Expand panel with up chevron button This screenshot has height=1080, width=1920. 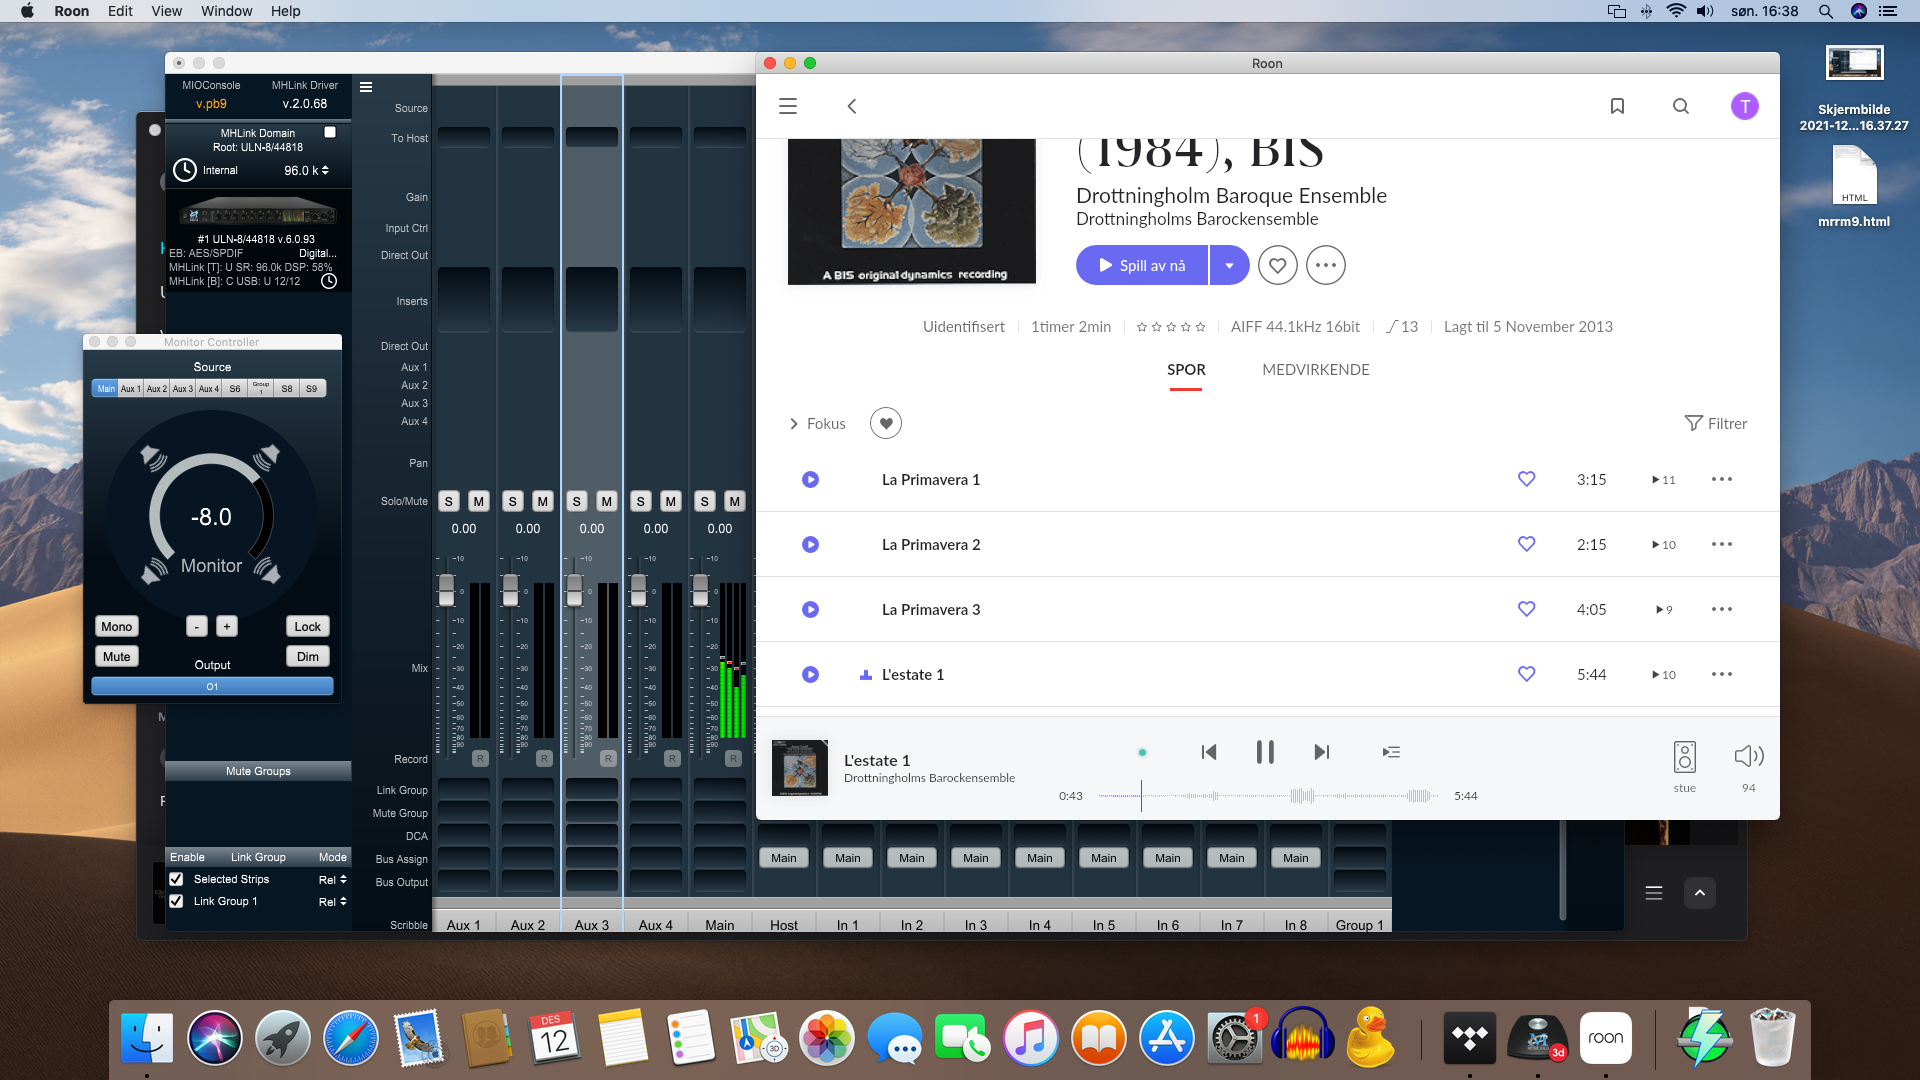point(1699,893)
